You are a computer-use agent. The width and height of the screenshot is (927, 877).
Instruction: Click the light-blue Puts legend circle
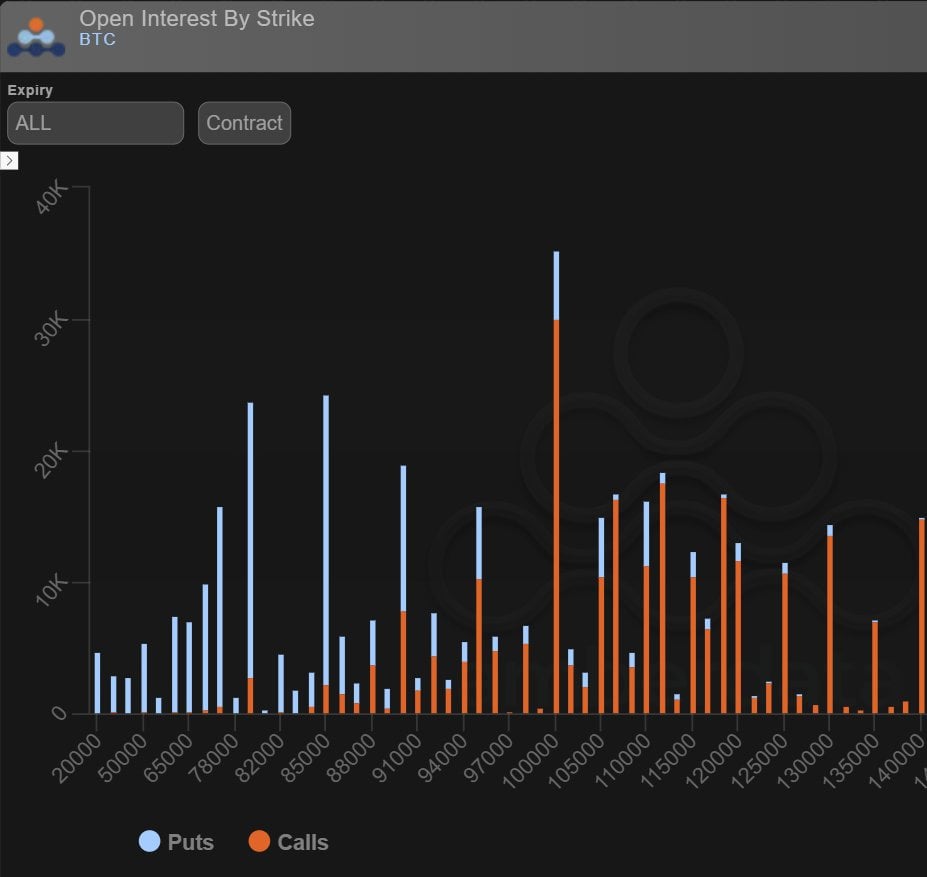point(149,842)
